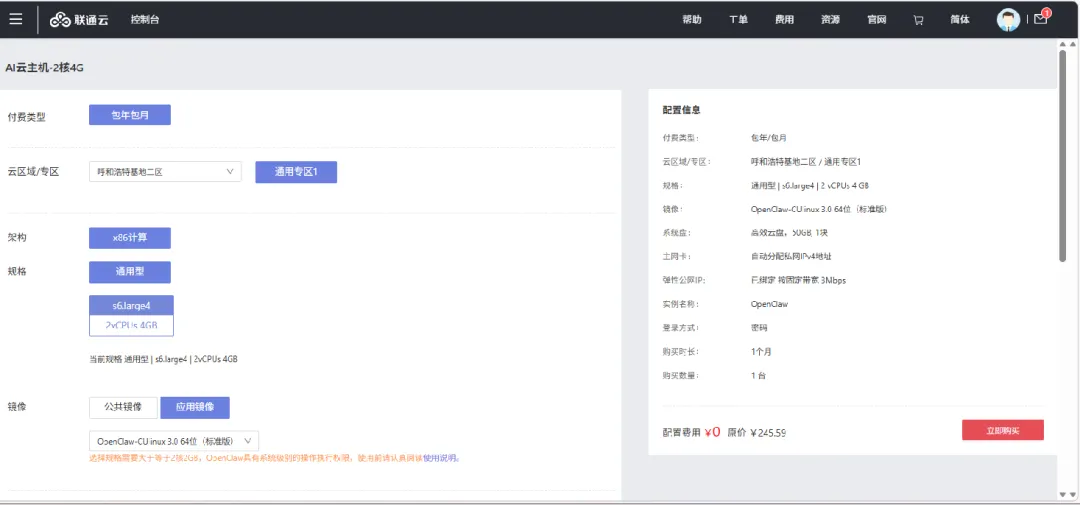
Task: Open the user avatar menu
Action: point(1008,20)
